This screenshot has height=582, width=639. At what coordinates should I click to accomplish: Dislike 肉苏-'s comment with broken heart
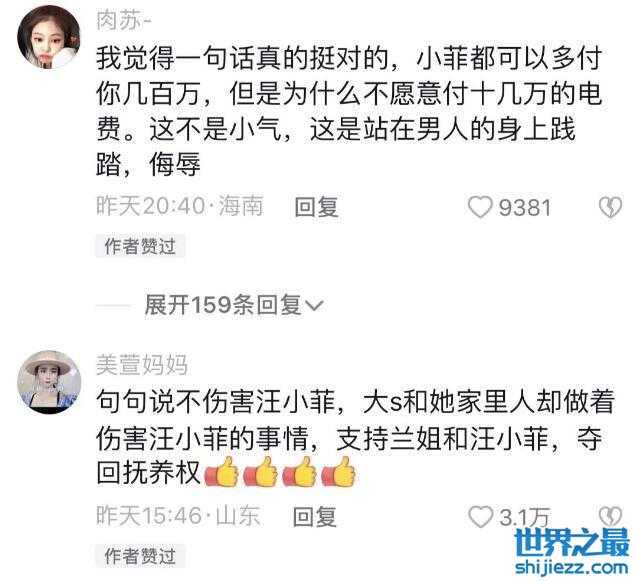click(610, 207)
